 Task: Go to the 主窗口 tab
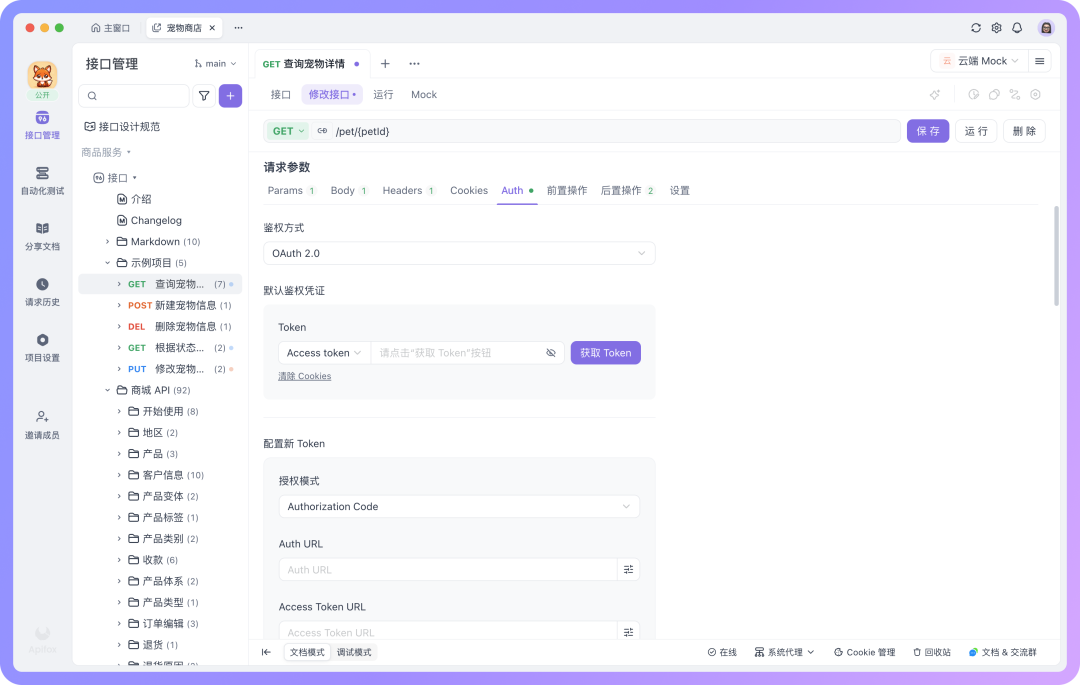(110, 28)
